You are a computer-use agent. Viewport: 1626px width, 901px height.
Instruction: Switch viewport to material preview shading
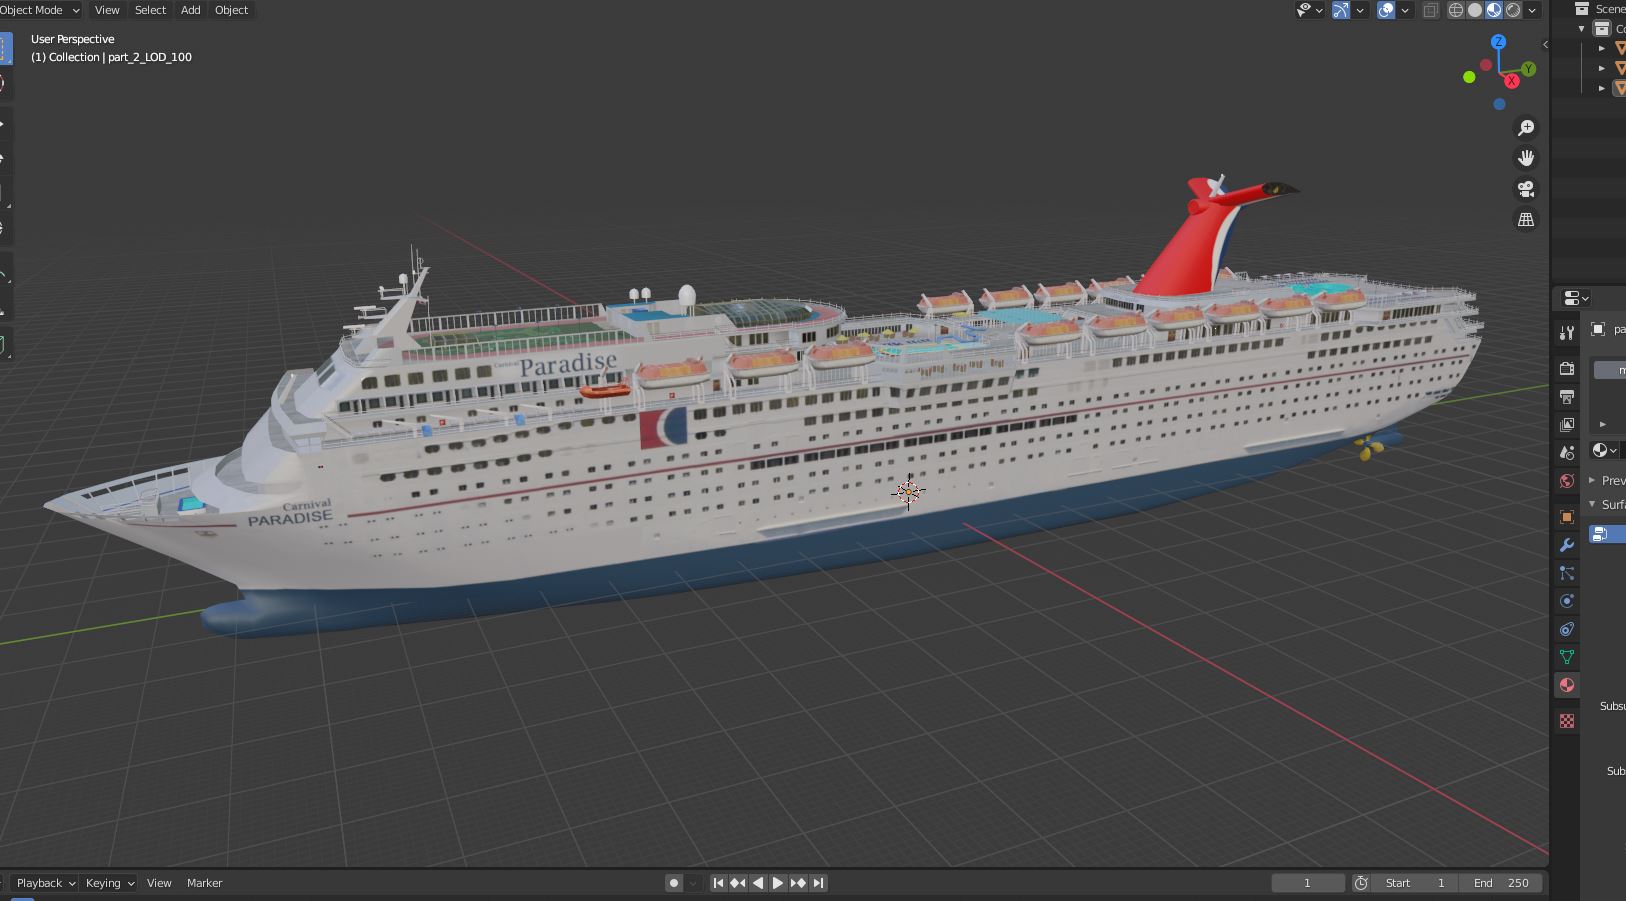(x=1494, y=10)
